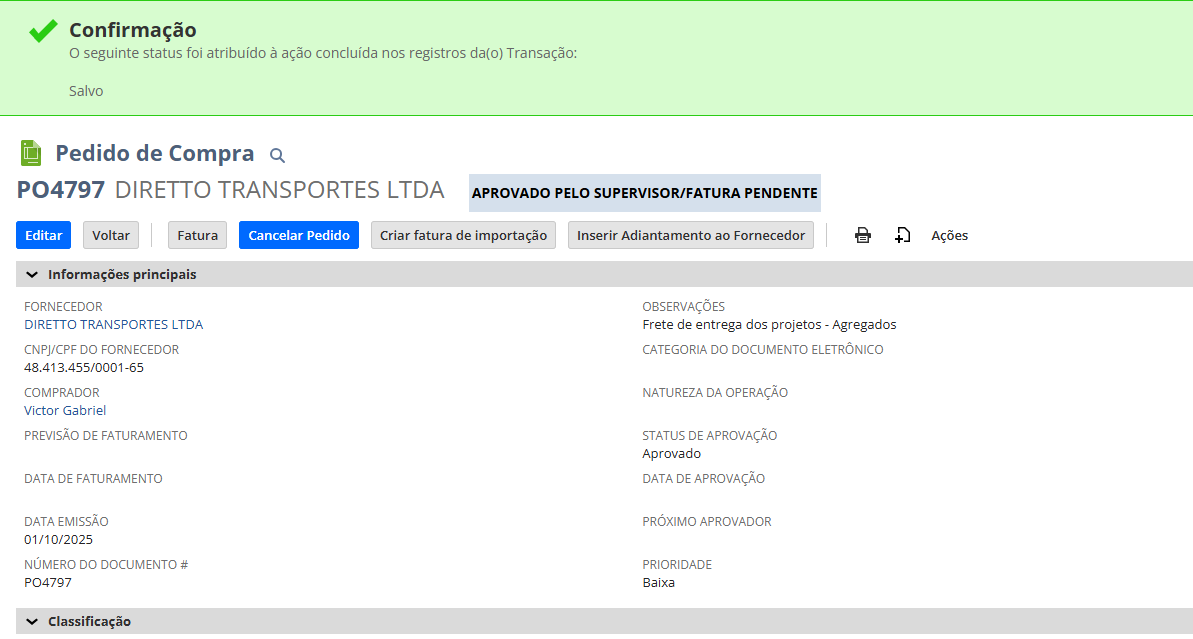This screenshot has width=1193, height=639.
Task: Open the Victor Gabriel buyer link
Action: pyautogui.click(x=65, y=411)
